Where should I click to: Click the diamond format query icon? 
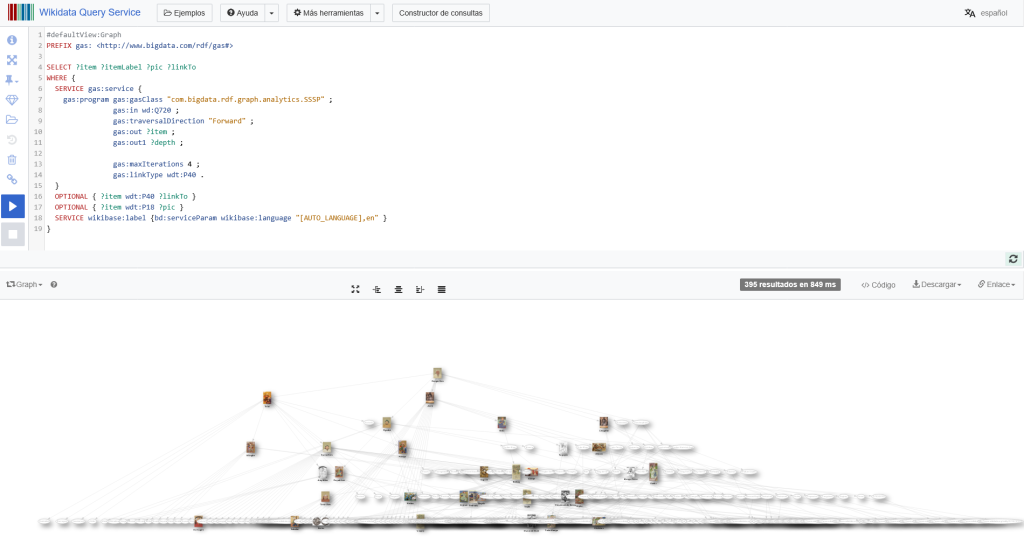coord(12,100)
